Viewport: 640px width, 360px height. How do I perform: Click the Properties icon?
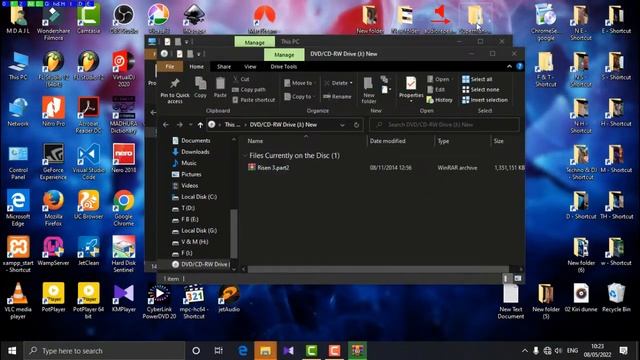click(411, 88)
